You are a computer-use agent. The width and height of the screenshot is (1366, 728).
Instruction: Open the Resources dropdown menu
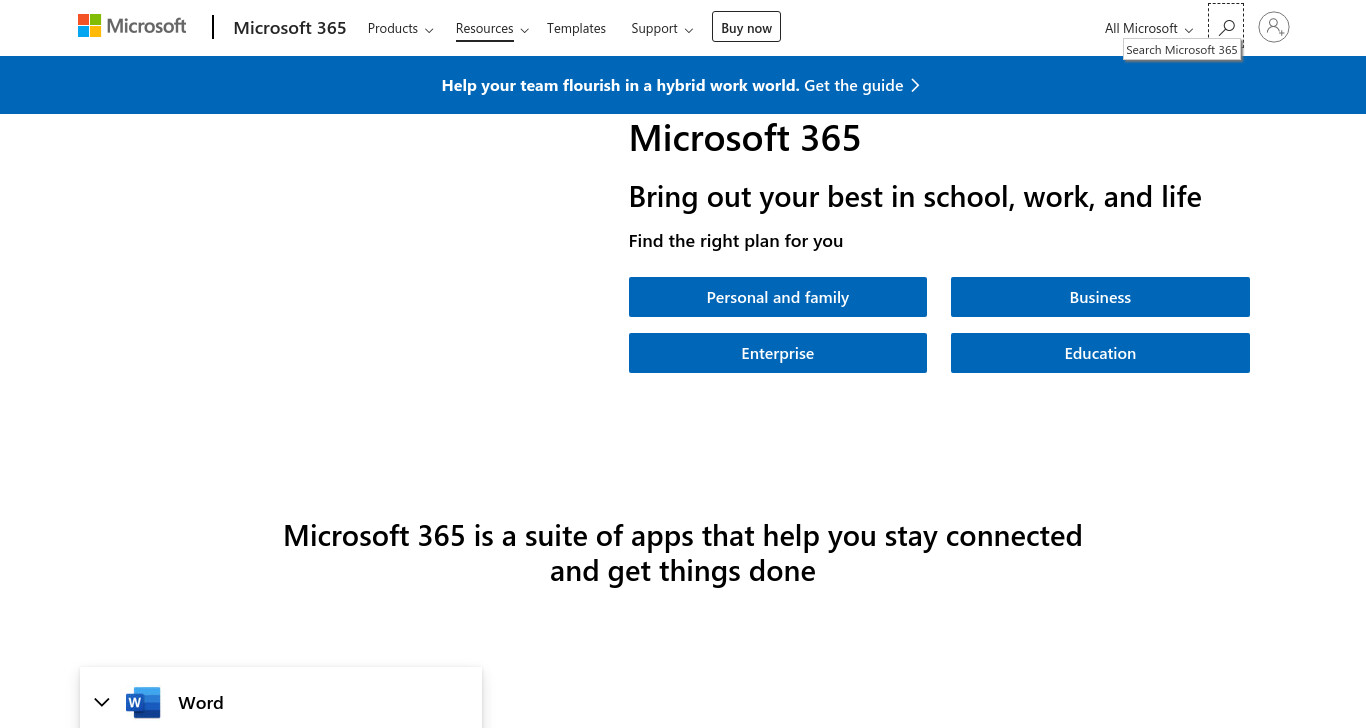(492, 28)
